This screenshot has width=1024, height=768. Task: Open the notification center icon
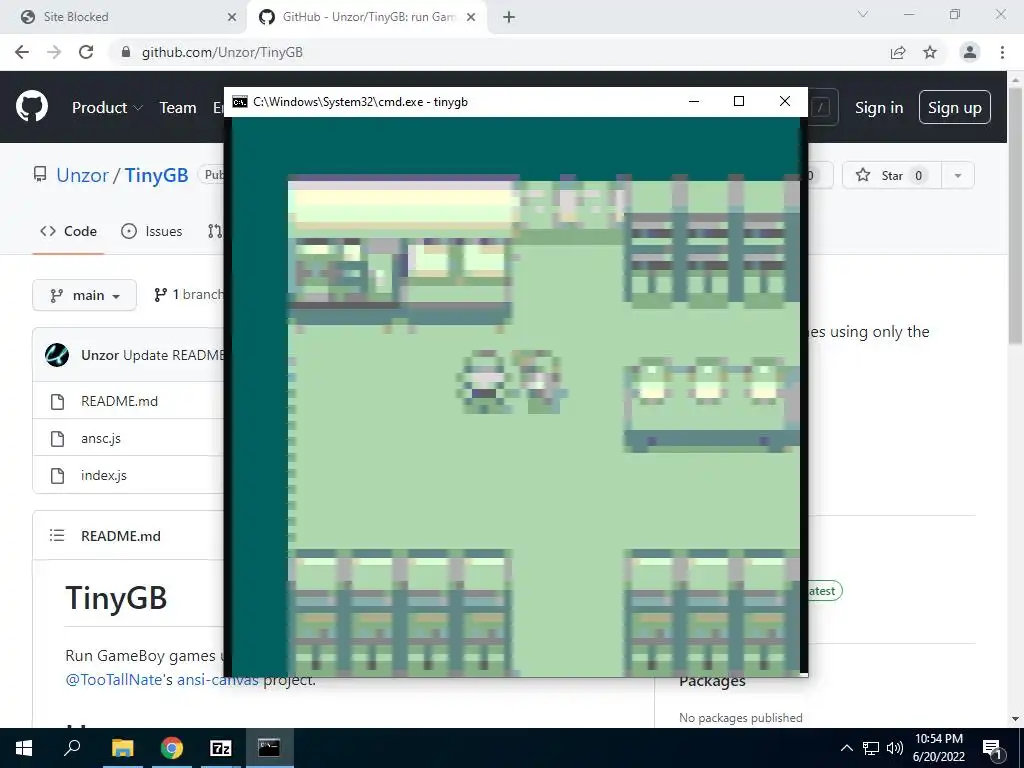coord(991,748)
